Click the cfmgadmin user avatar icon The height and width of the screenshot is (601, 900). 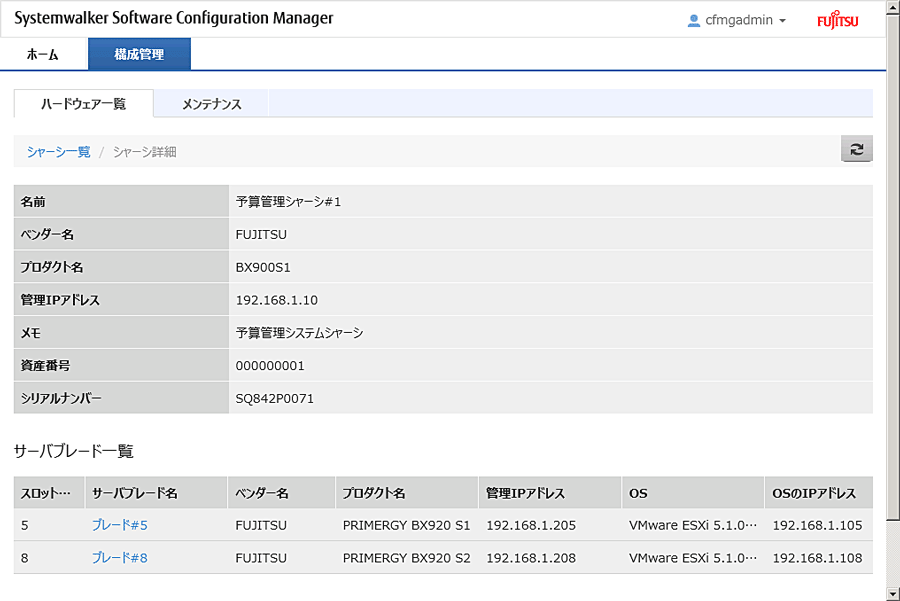[693, 21]
